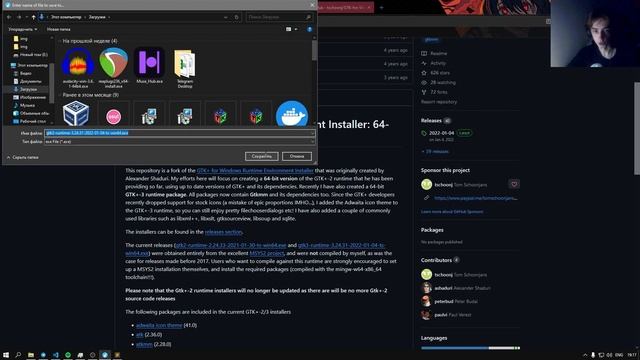Expand view options dropdown arrow
This screenshot has width=640, height=360.
[296, 29]
